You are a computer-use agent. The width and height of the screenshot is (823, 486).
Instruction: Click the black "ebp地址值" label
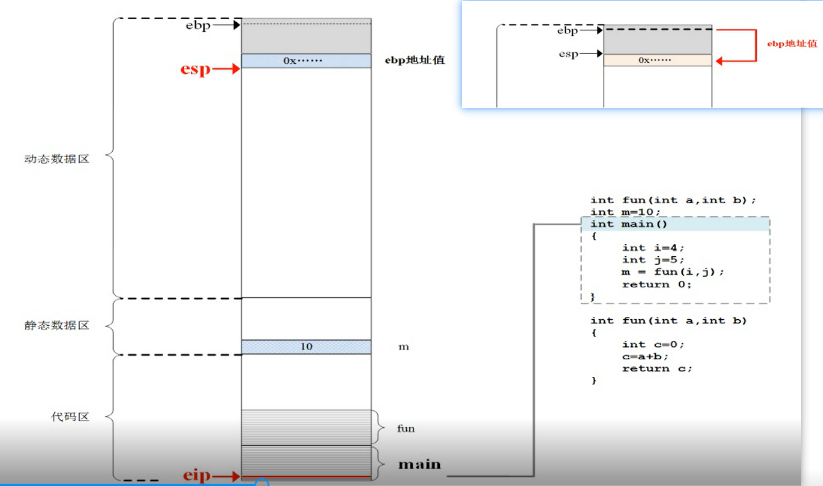pos(415,60)
